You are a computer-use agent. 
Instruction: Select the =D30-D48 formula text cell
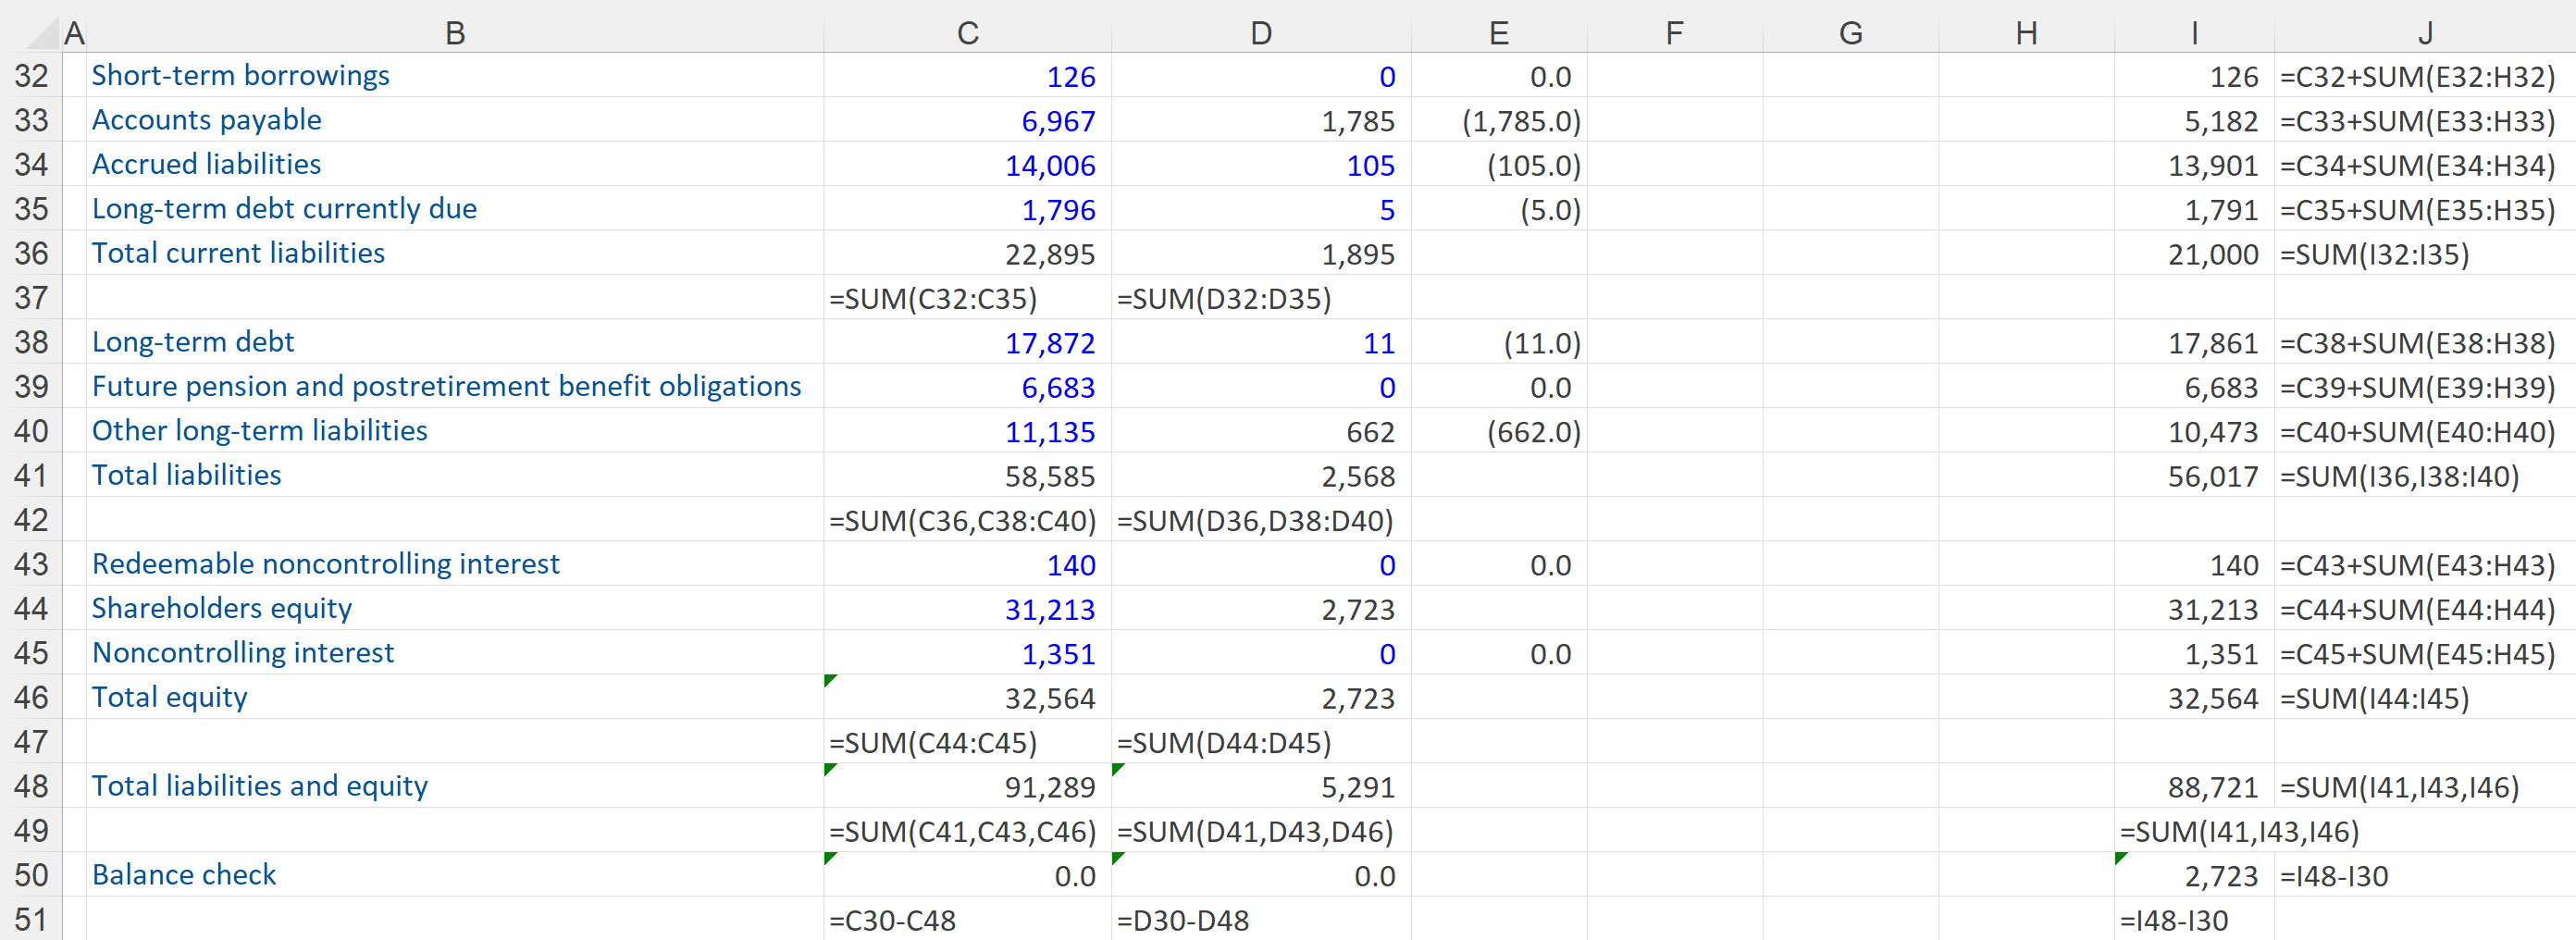(x=1182, y=921)
